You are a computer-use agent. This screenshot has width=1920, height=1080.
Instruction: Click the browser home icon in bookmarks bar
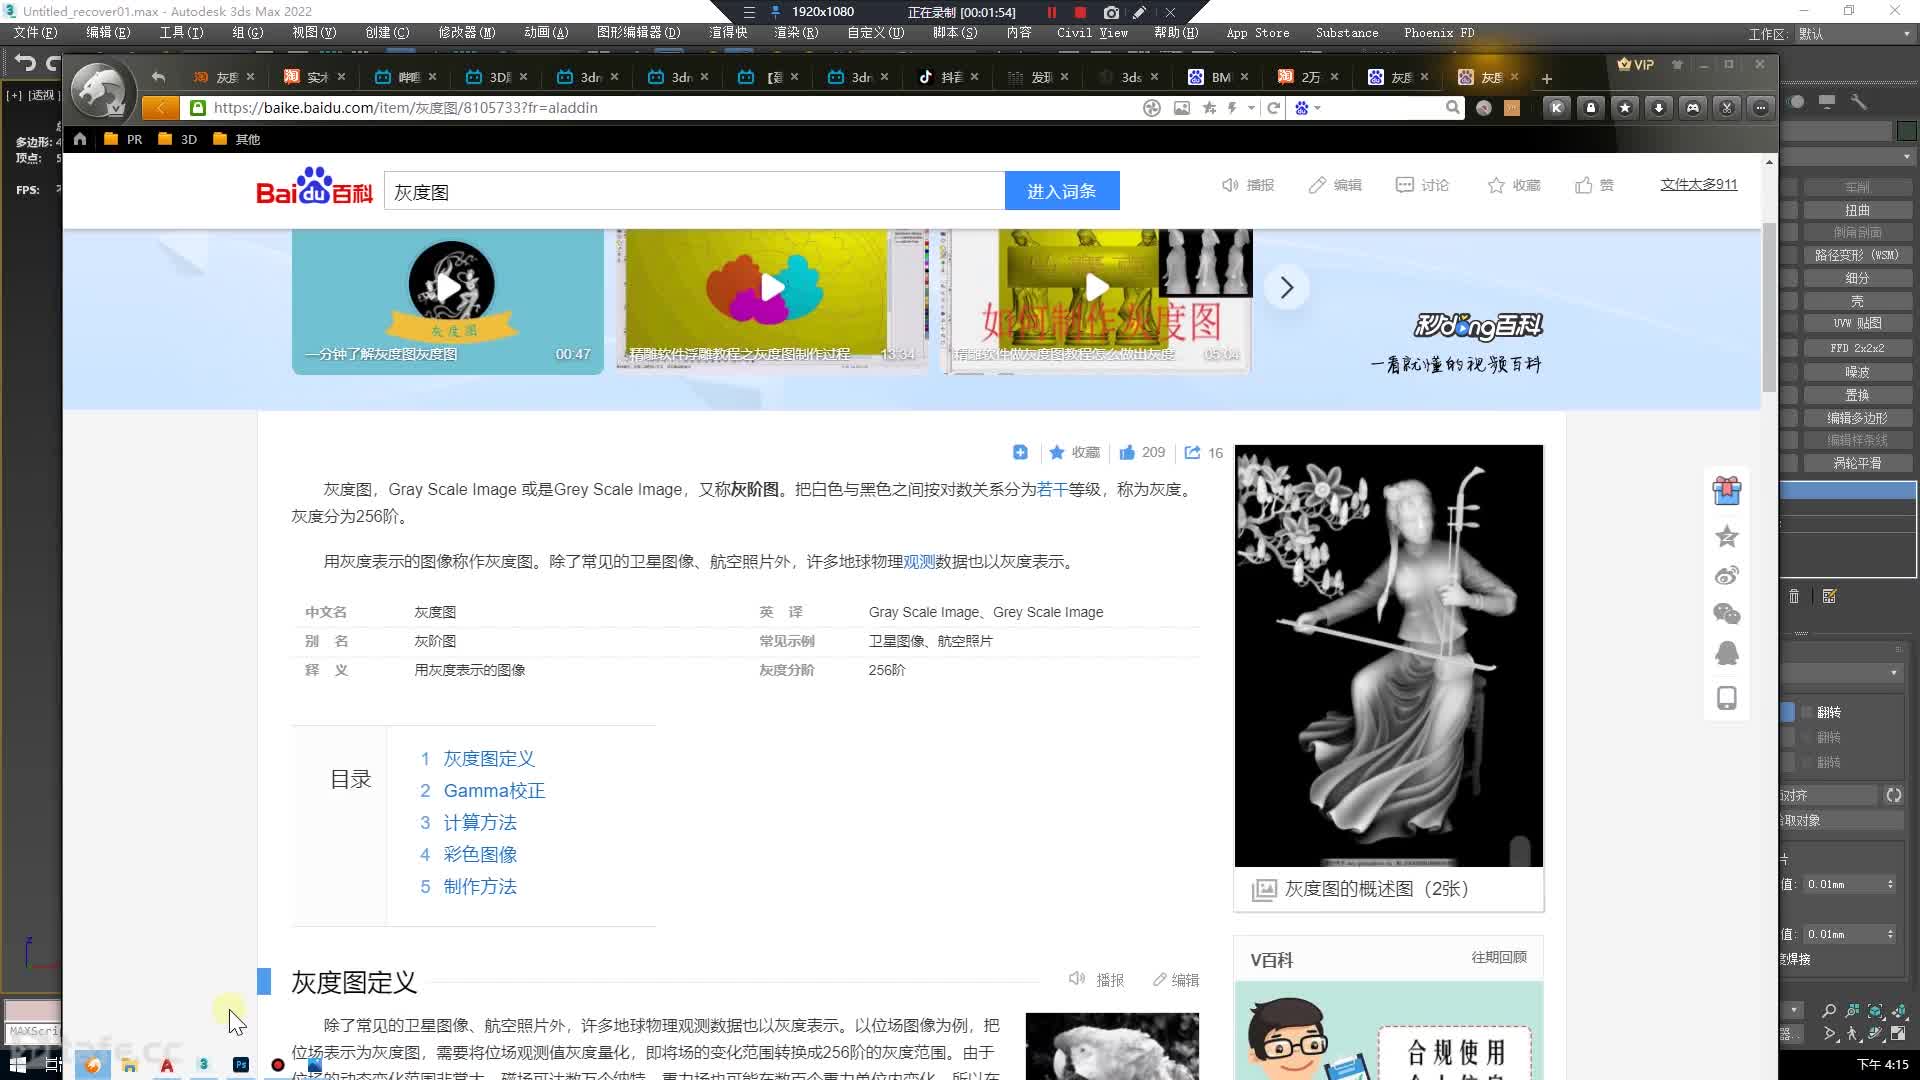click(x=80, y=139)
